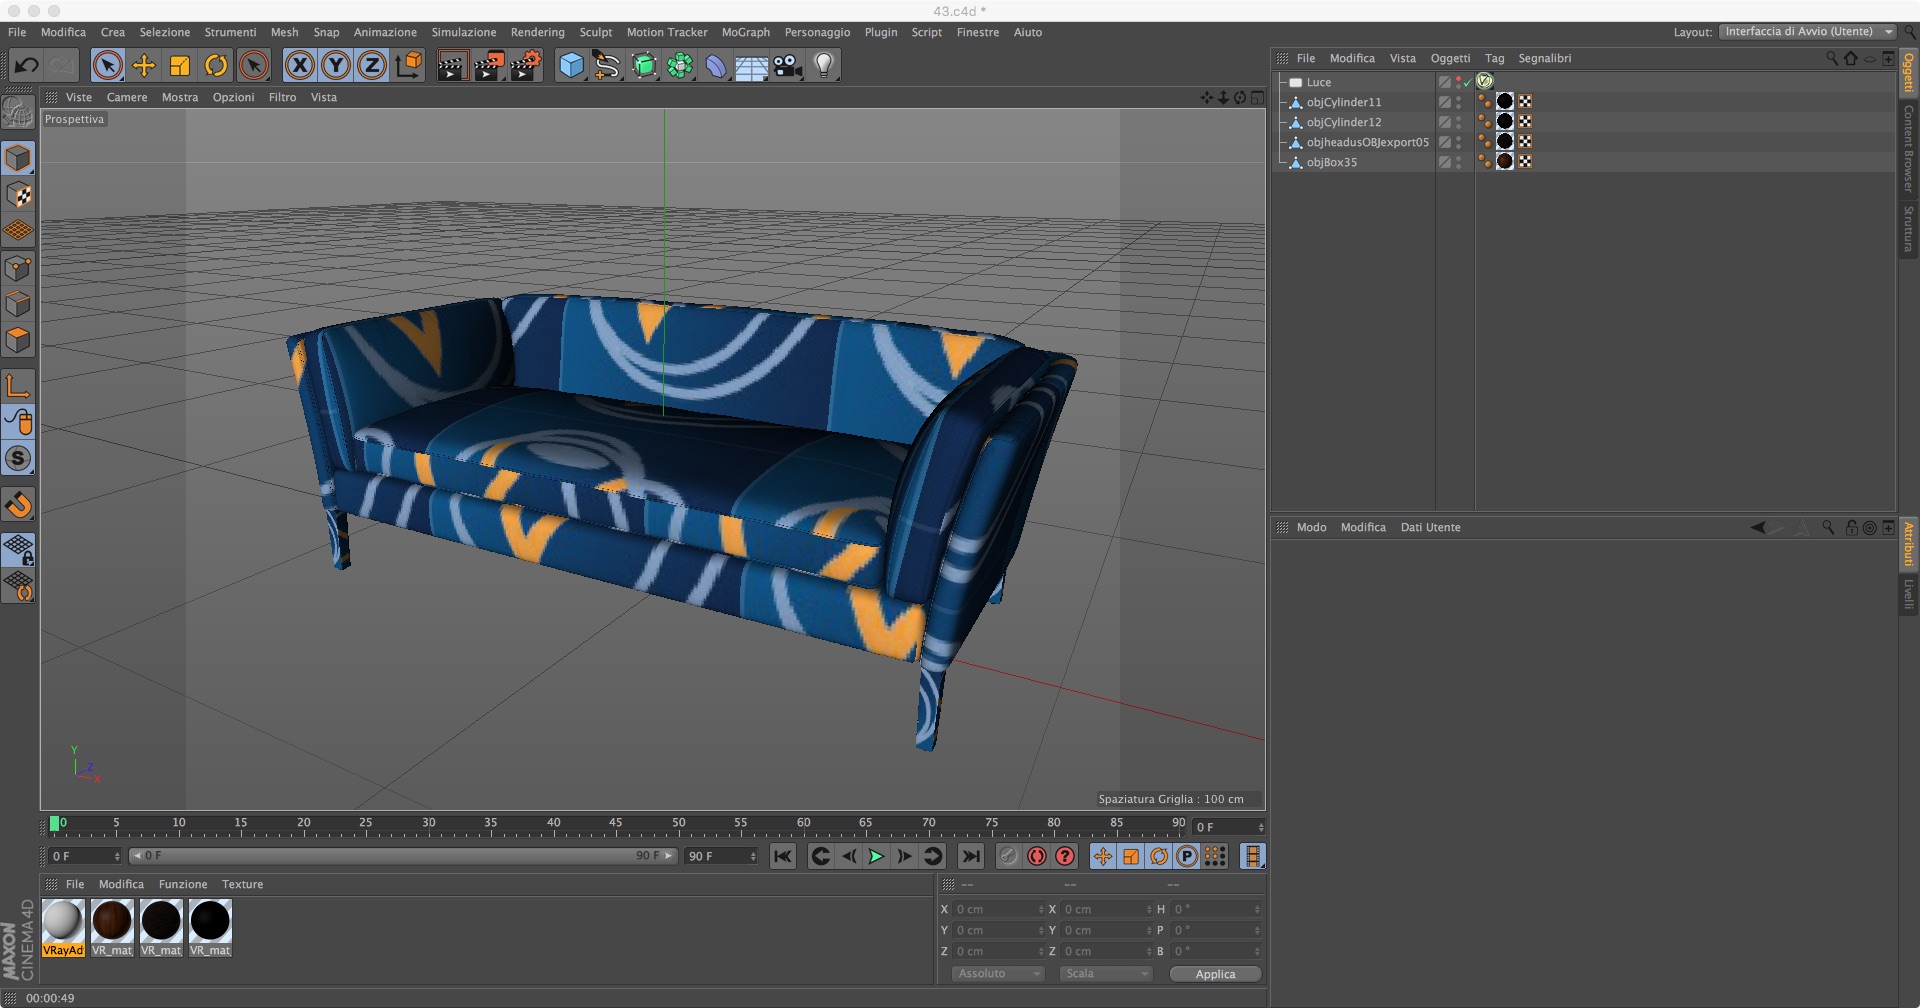This screenshot has height=1008, width=1920.
Task: Click the blue deformer capsule icon
Action: point(716,66)
